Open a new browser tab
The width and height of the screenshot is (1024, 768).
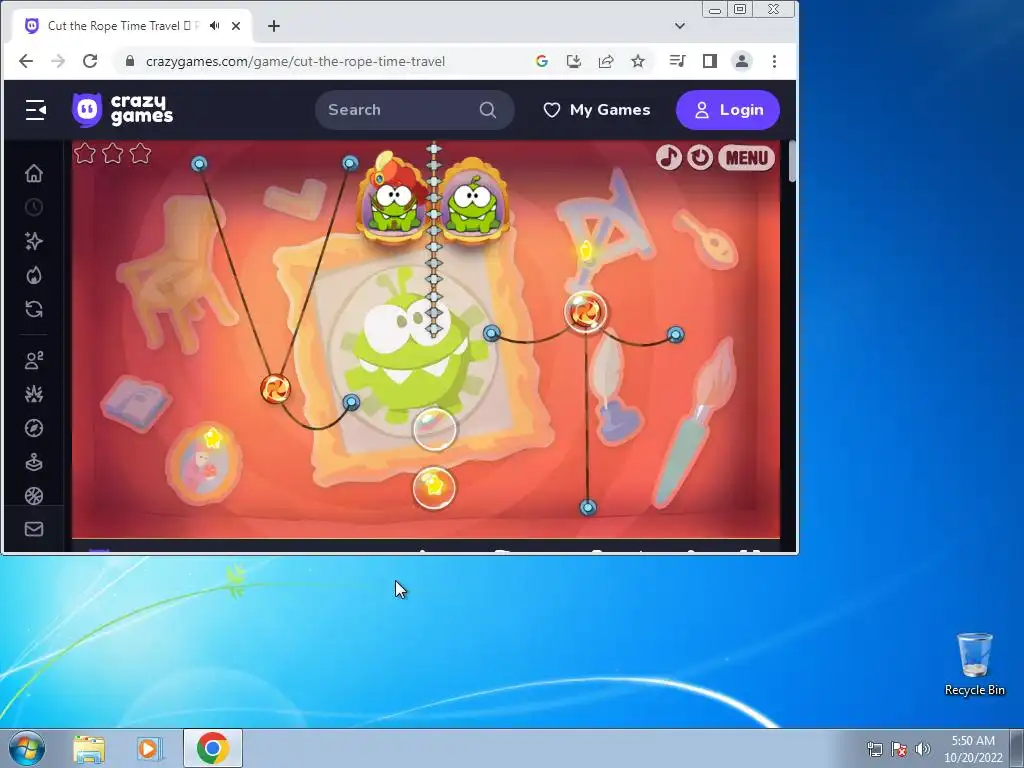(x=274, y=25)
